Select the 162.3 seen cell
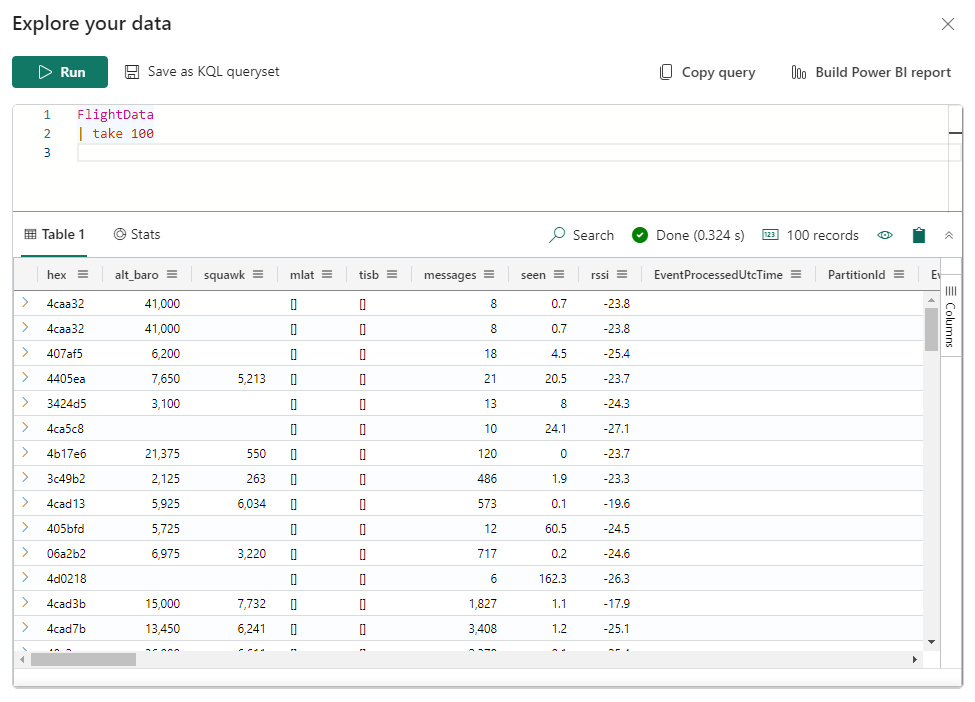The height and width of the screenshot is (702, 975). pyautogui.click(x=553, y=579)
